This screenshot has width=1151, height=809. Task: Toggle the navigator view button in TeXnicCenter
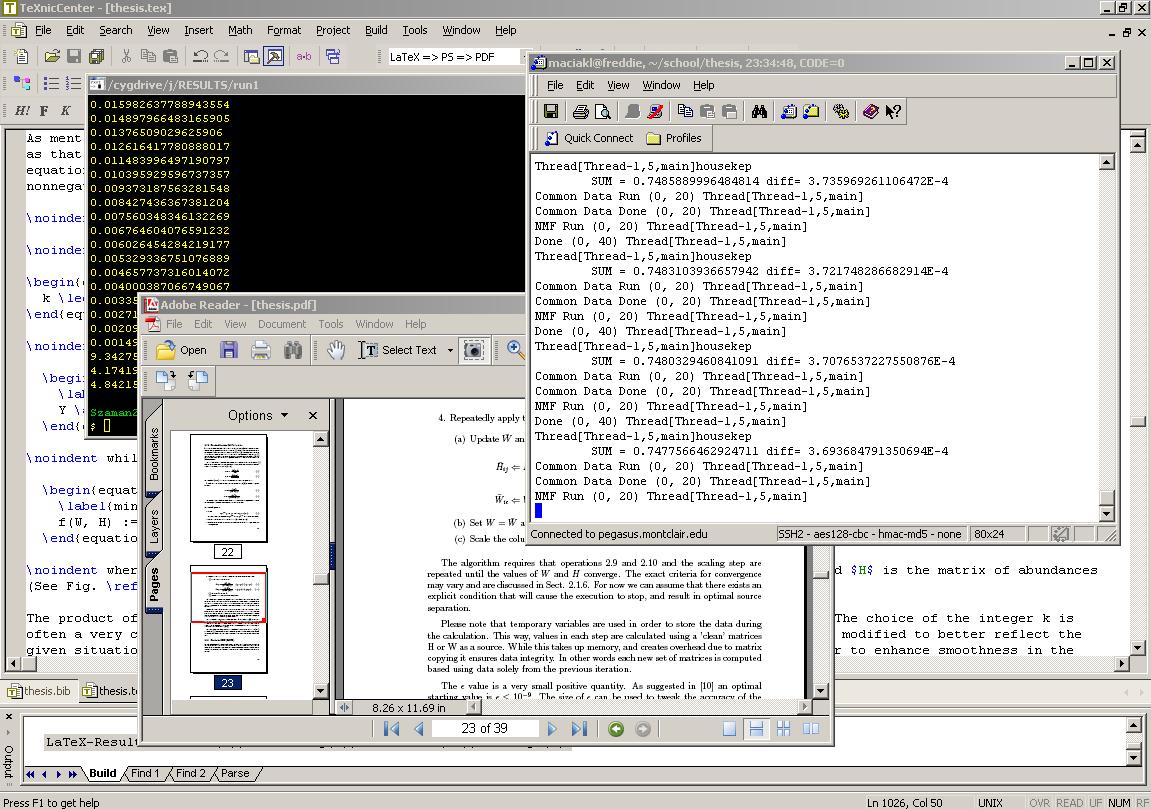[251, 57]
